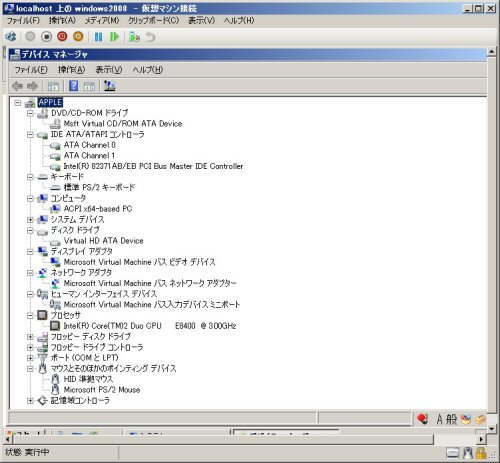Select Msft Virtual CD/ROM ATA Device
The width and height of the screenshot is (500, 463).
pyautogui.click(x=123, y=124)
